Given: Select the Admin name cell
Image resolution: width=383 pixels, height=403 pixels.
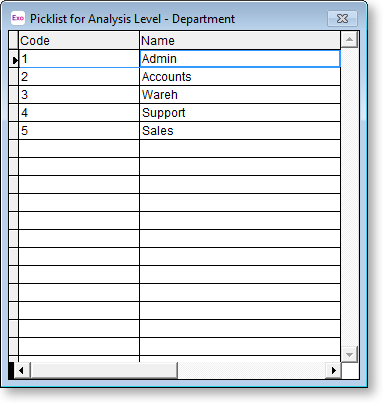Looking at the screenshot, I should [240, 59].
